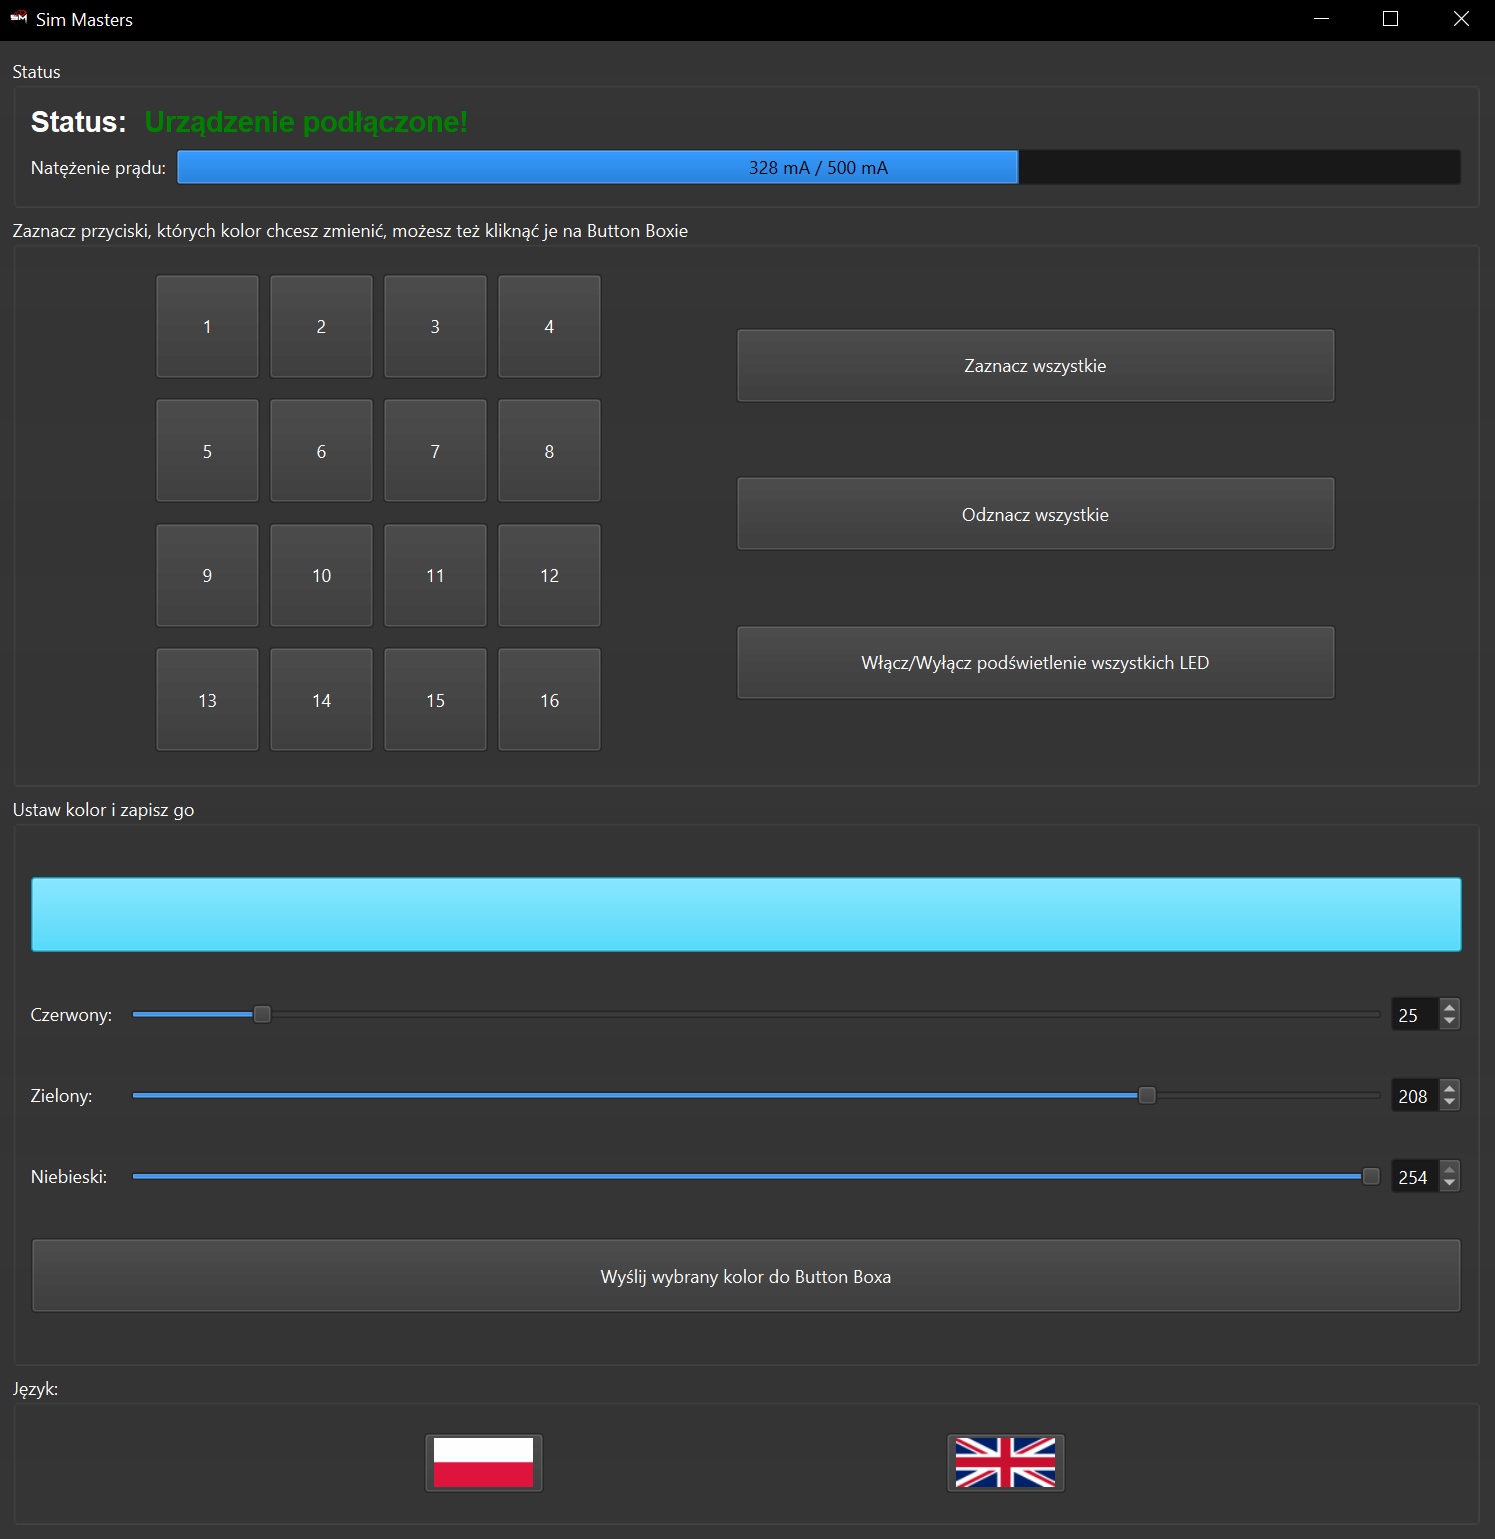
Task: Decrease Czerwony value with down arrow
Action: pos(1449,1021)
